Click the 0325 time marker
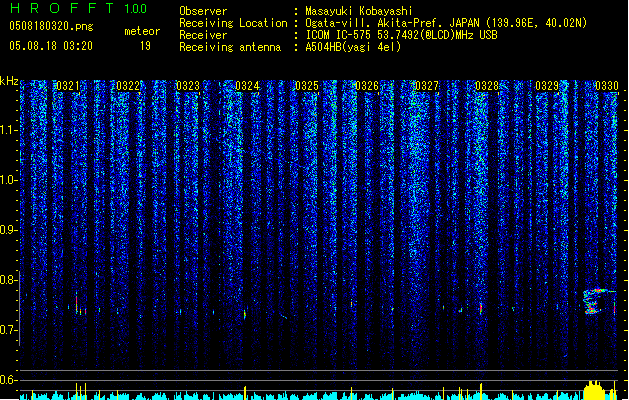The width and height of the screenshot is (629, 400). [307, 86]
